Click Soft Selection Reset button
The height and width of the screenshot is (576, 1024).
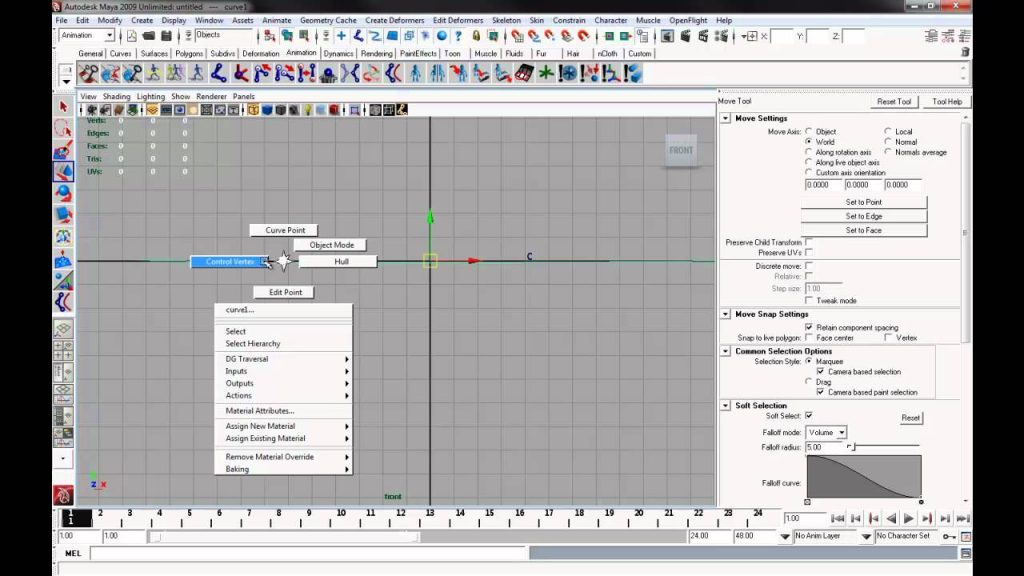910,417
